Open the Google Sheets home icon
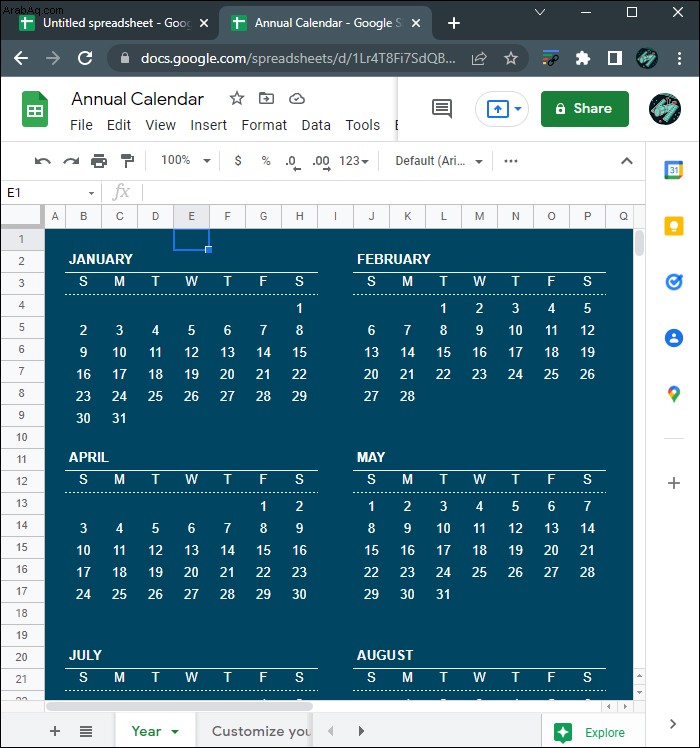The height and width of the screenshot is (748, 700). point(35,109)
